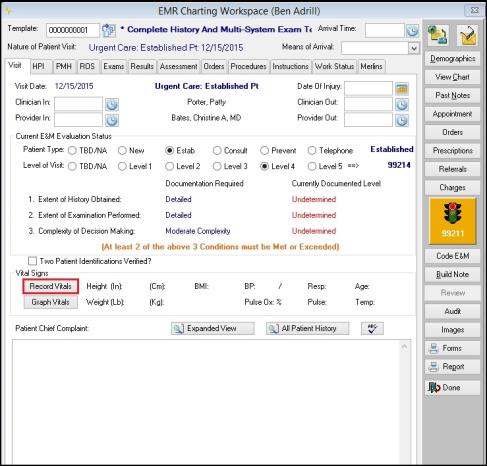Click the Record Vitals button

[51, 286]
